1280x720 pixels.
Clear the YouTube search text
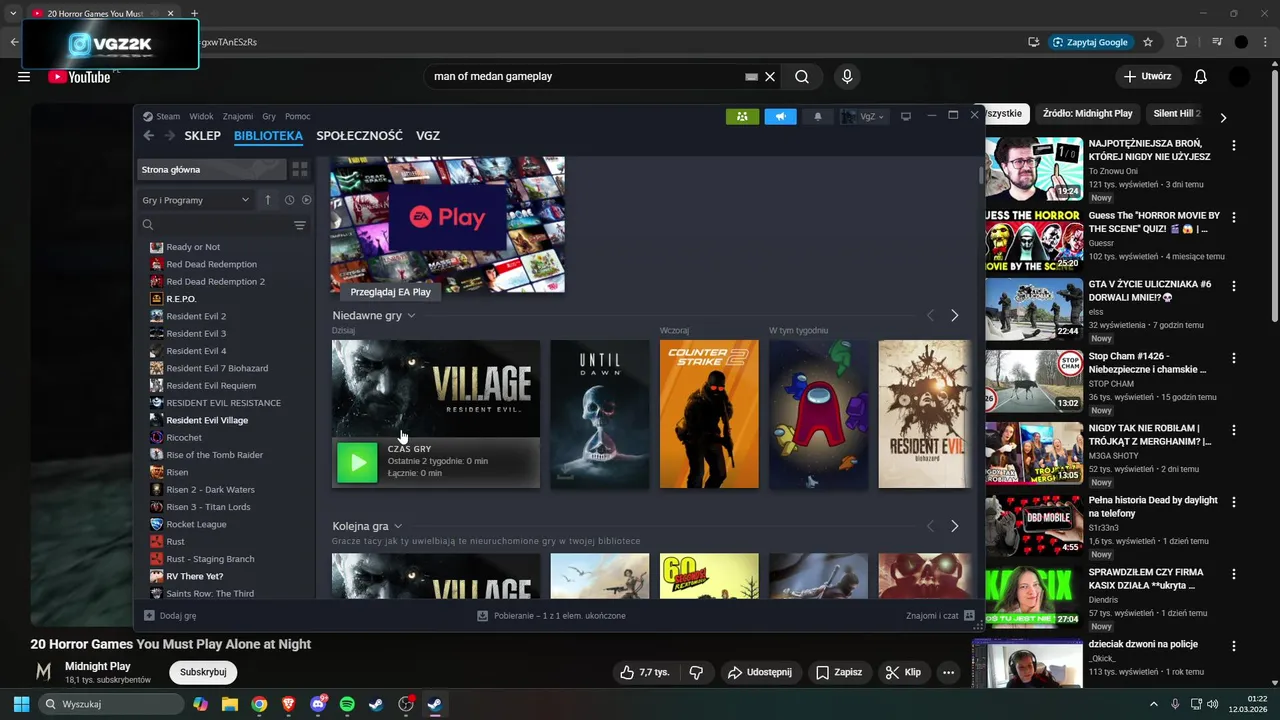(770, 77)
